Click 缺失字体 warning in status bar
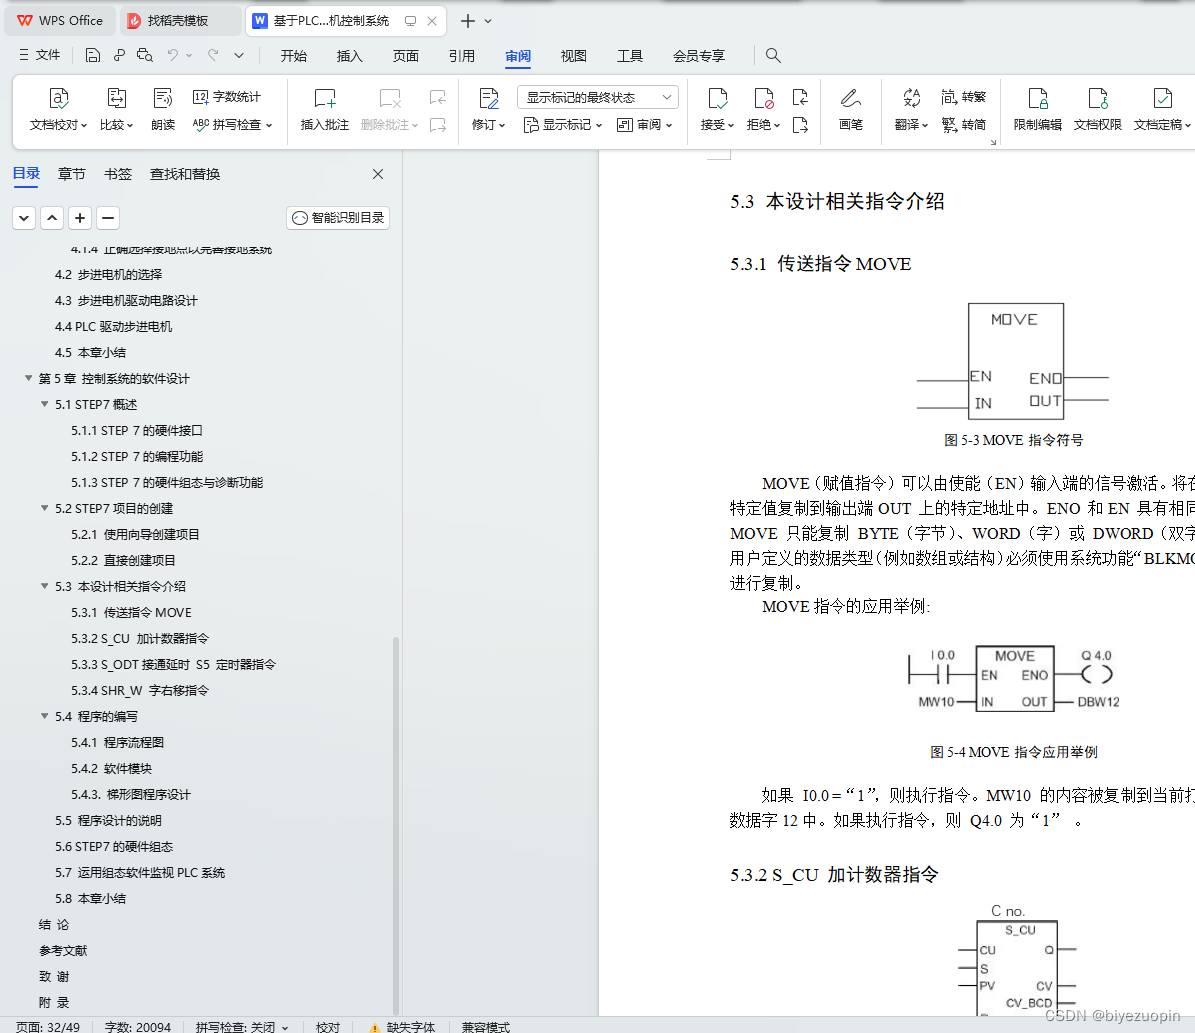Viewport: 1195px width, 1033px height. pyautogui.click(x=402, y=1027)
